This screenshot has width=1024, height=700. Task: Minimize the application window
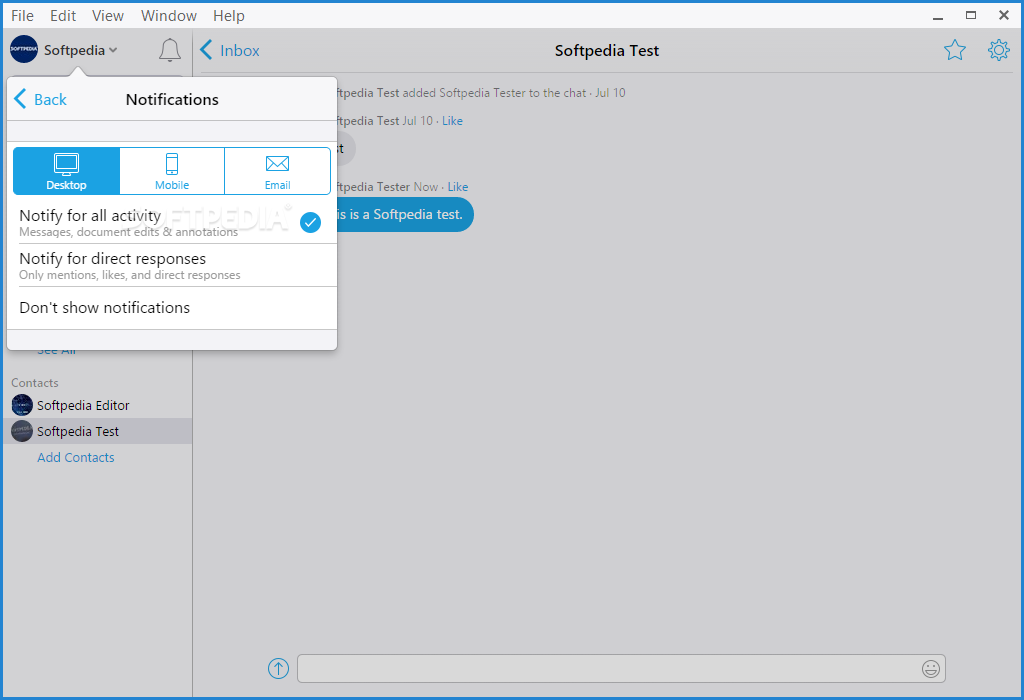coord(938,16)
